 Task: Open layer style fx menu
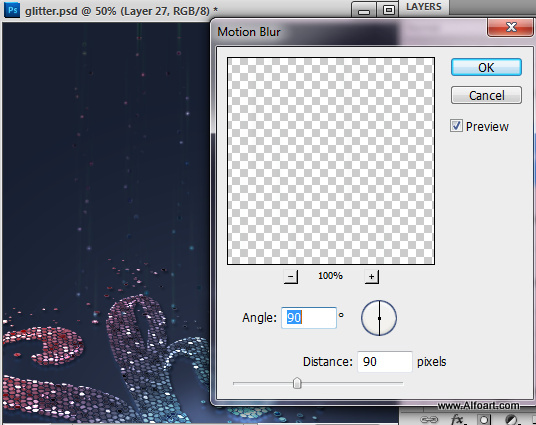click(457, 419)
